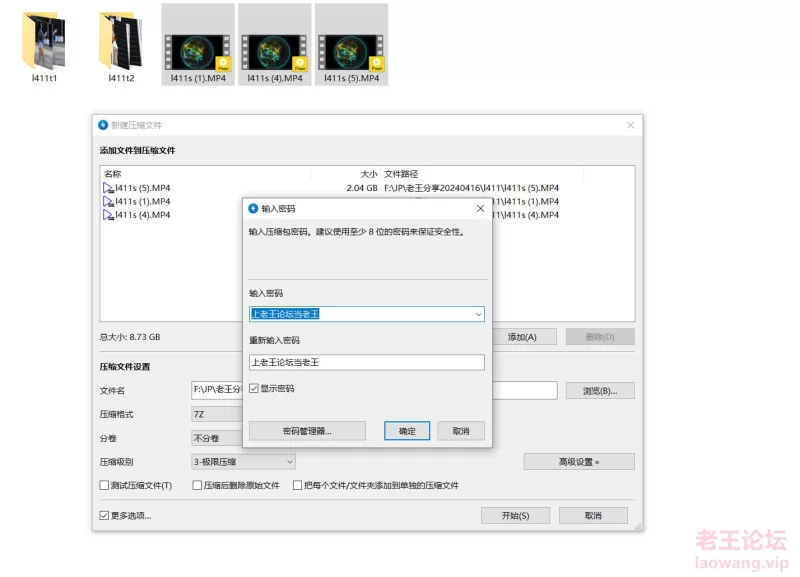Screen dimensions: 800x577
Task: Click the 确定 button
Action: (407, 431)
